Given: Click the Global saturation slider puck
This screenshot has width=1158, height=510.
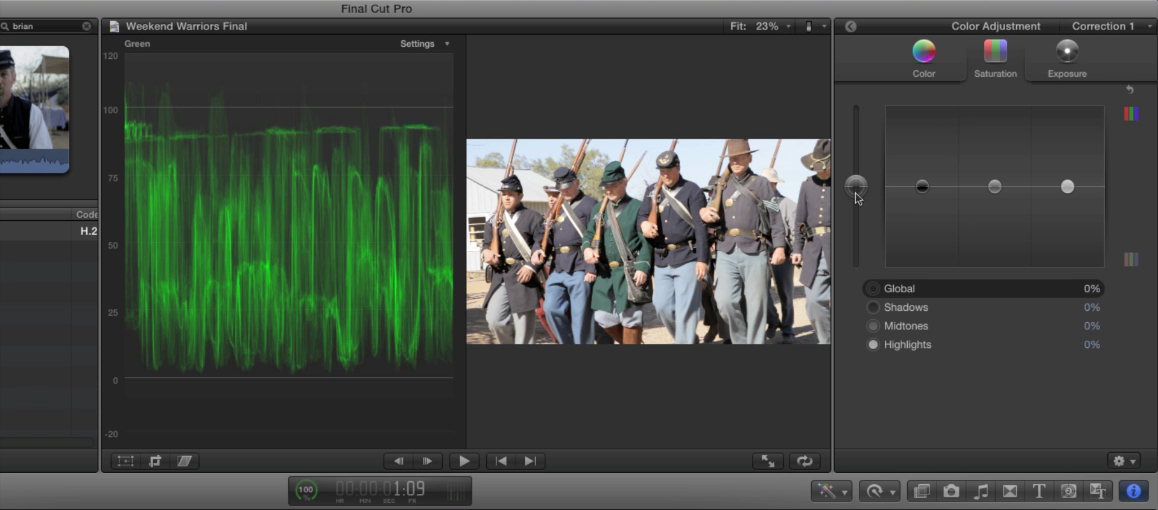Looking at the screenshot, I should pyautogui.click(x=856, y=185).
